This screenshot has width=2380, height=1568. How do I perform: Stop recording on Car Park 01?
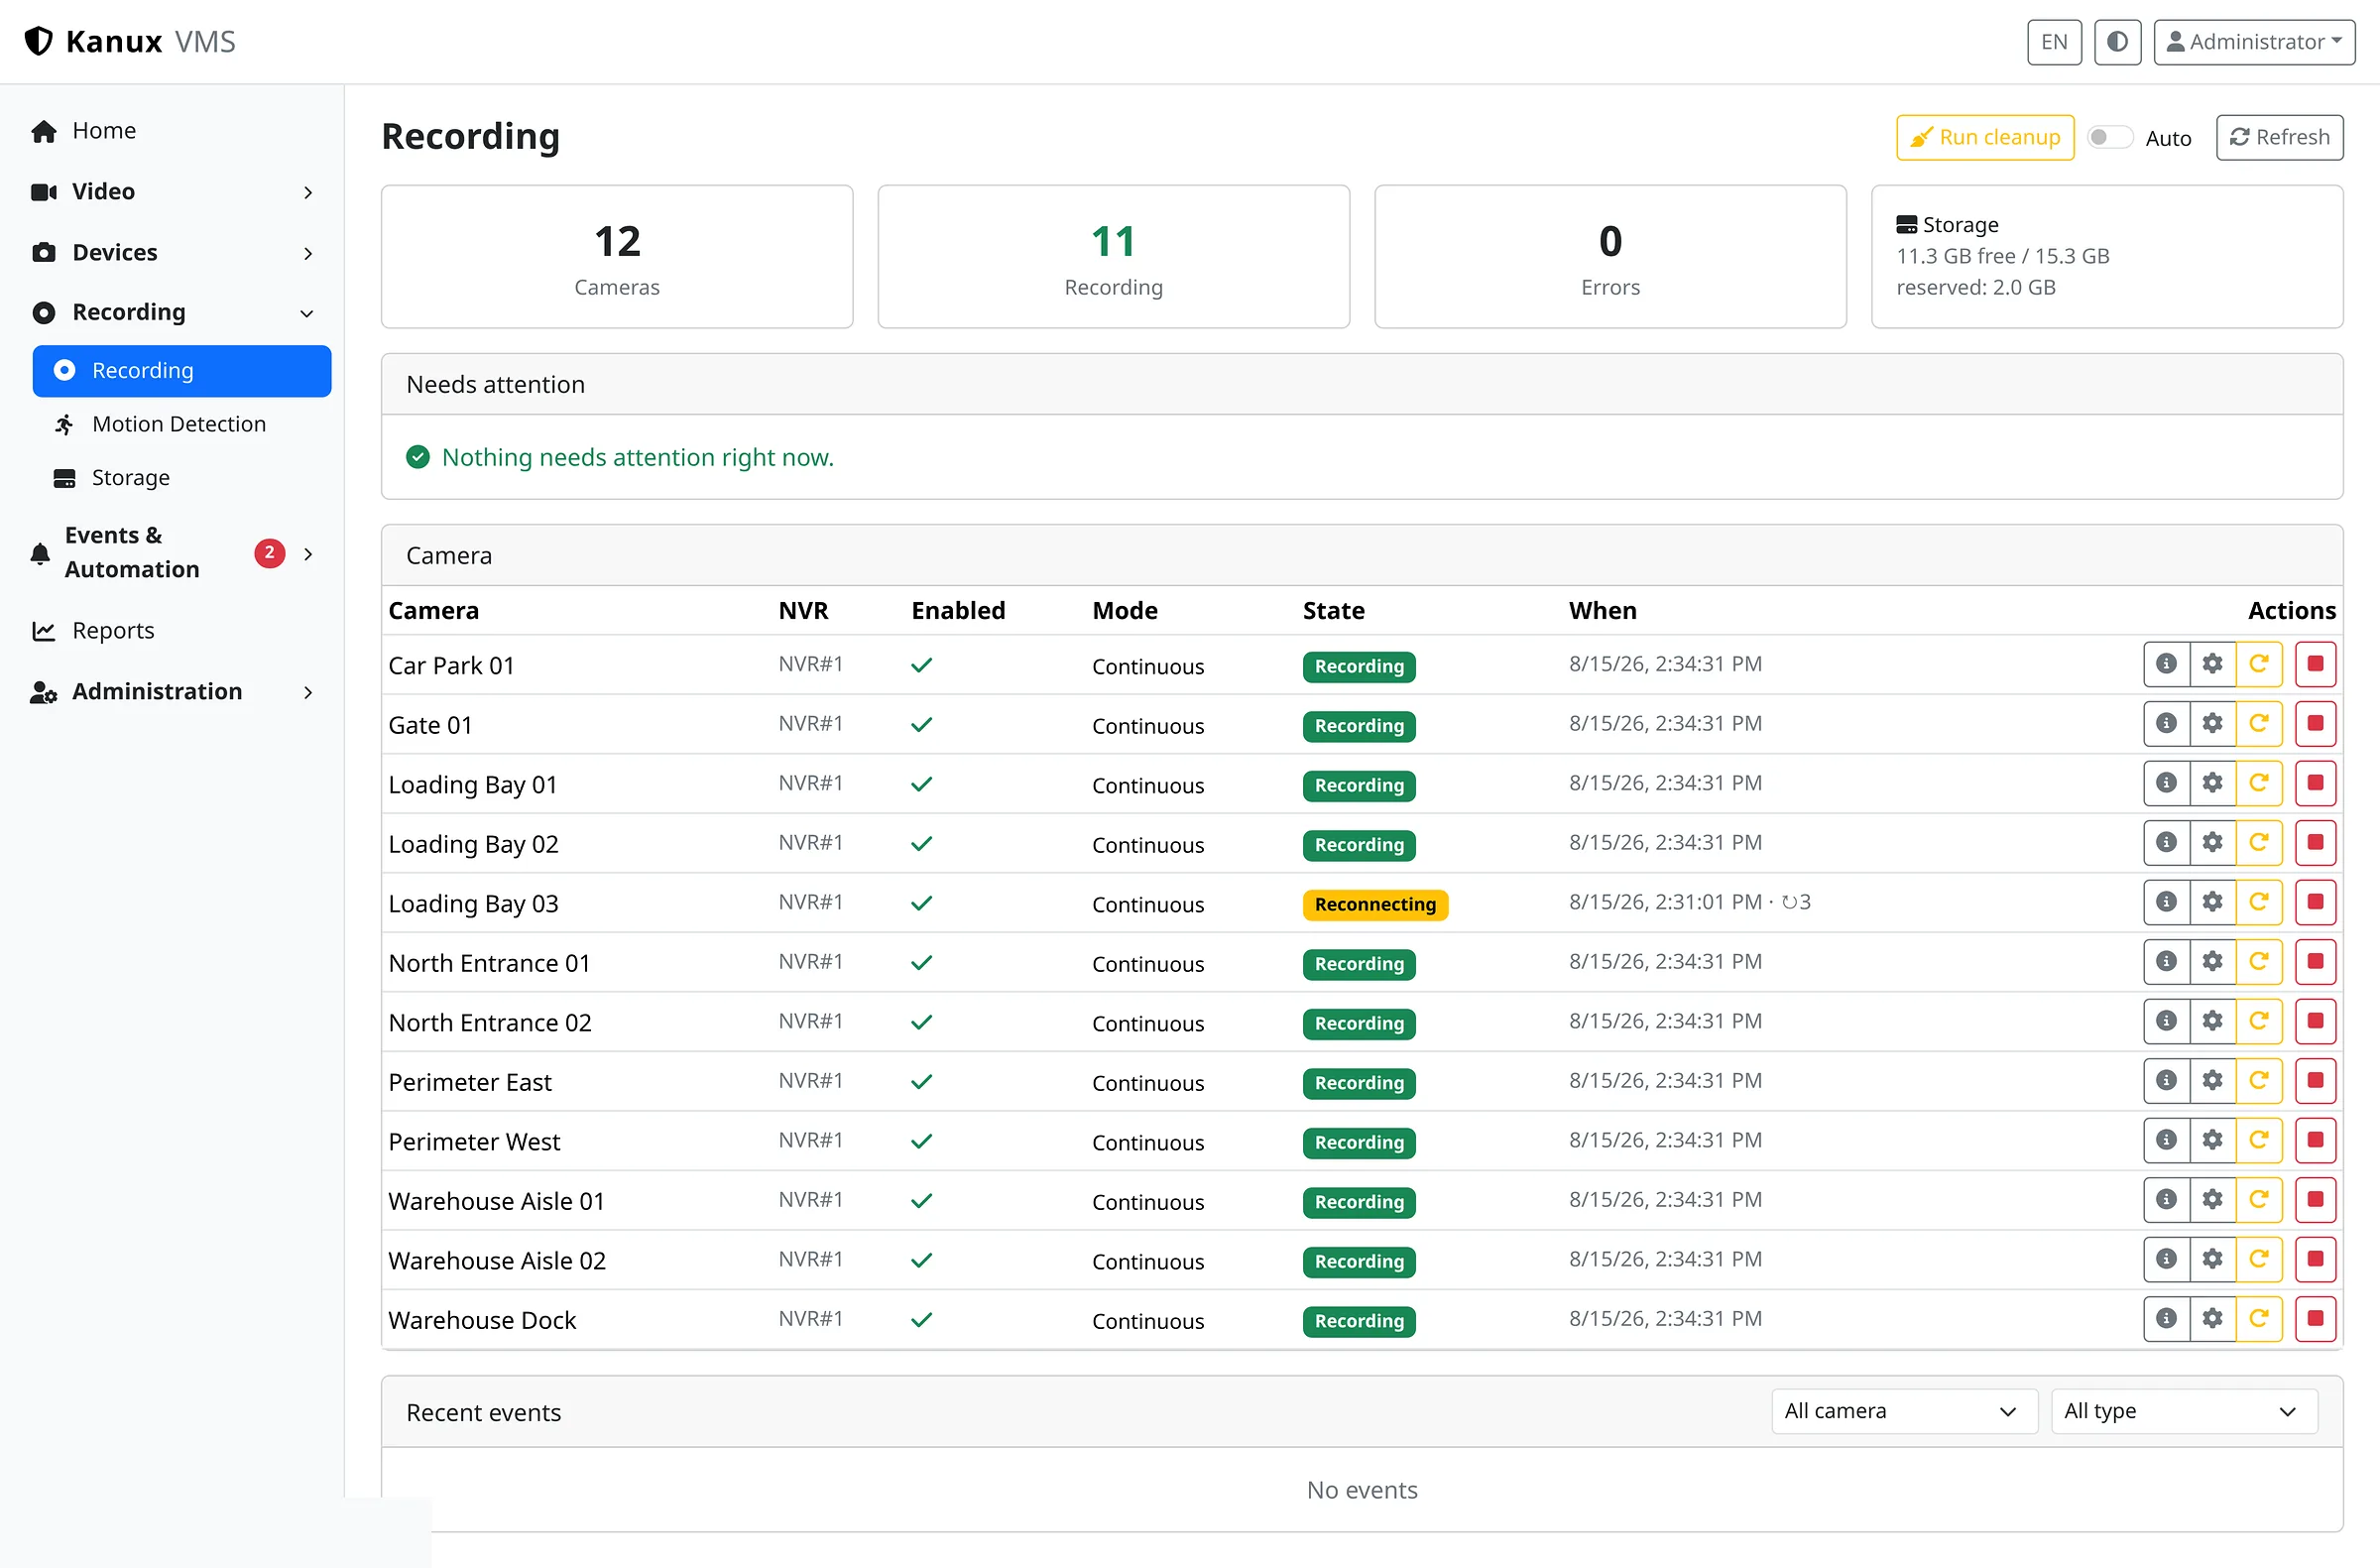[2315, 664]
